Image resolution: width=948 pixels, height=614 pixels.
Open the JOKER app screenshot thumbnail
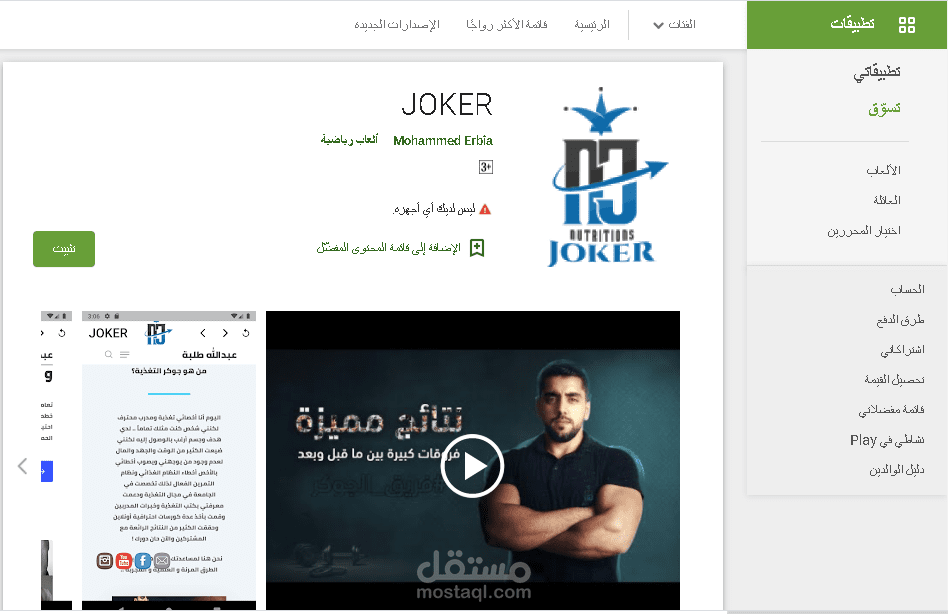click(x=169, y=460)
